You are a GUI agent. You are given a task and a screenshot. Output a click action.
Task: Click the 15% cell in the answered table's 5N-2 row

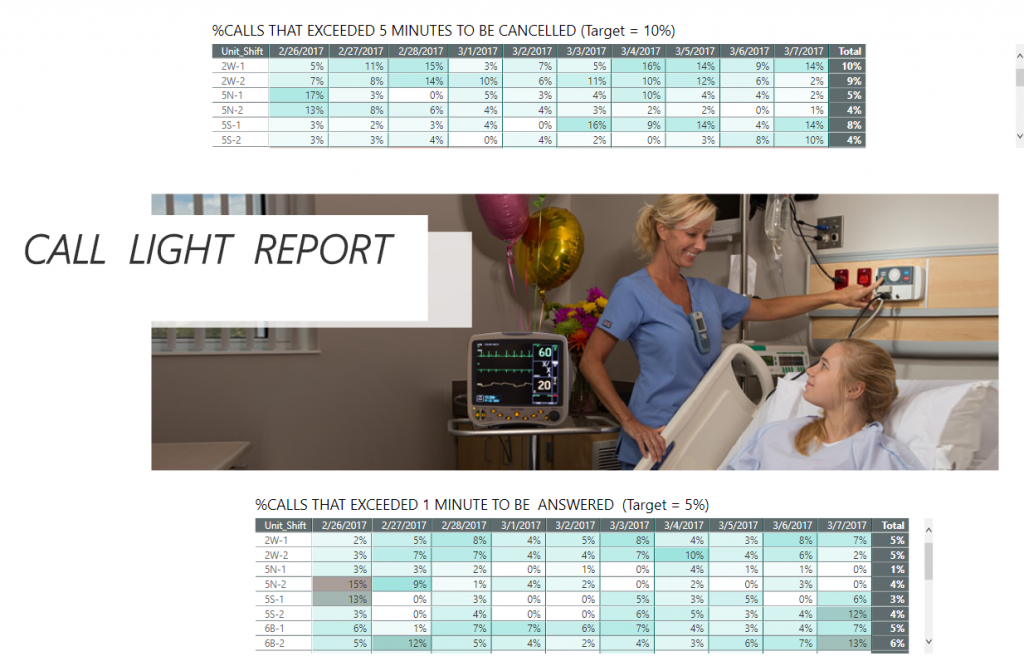pos(341,584)
